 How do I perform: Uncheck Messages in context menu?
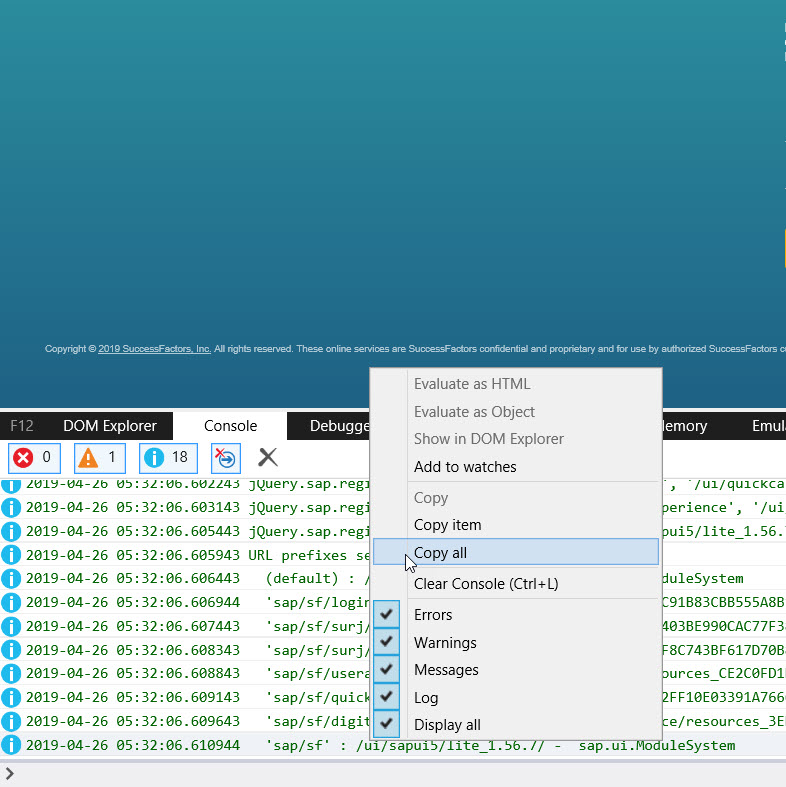[515, 670]
